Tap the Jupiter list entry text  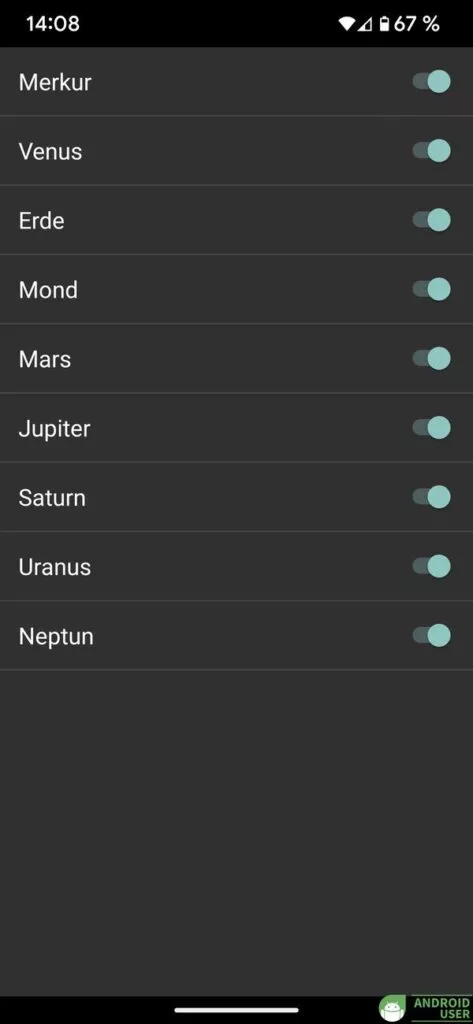[x=54, y=429]
